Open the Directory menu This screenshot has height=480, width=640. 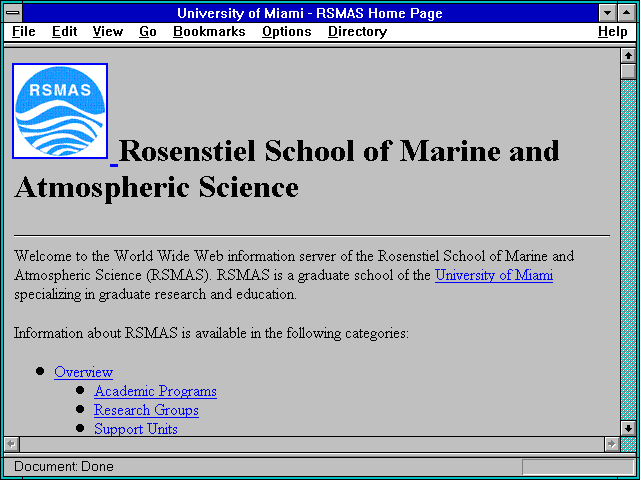pyautogui.click(x=358, y=32)
